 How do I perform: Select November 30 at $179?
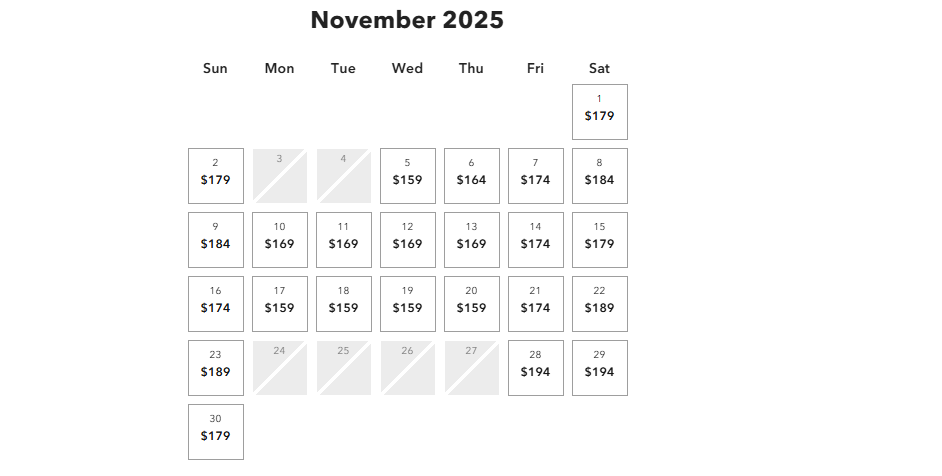point(216,432)
